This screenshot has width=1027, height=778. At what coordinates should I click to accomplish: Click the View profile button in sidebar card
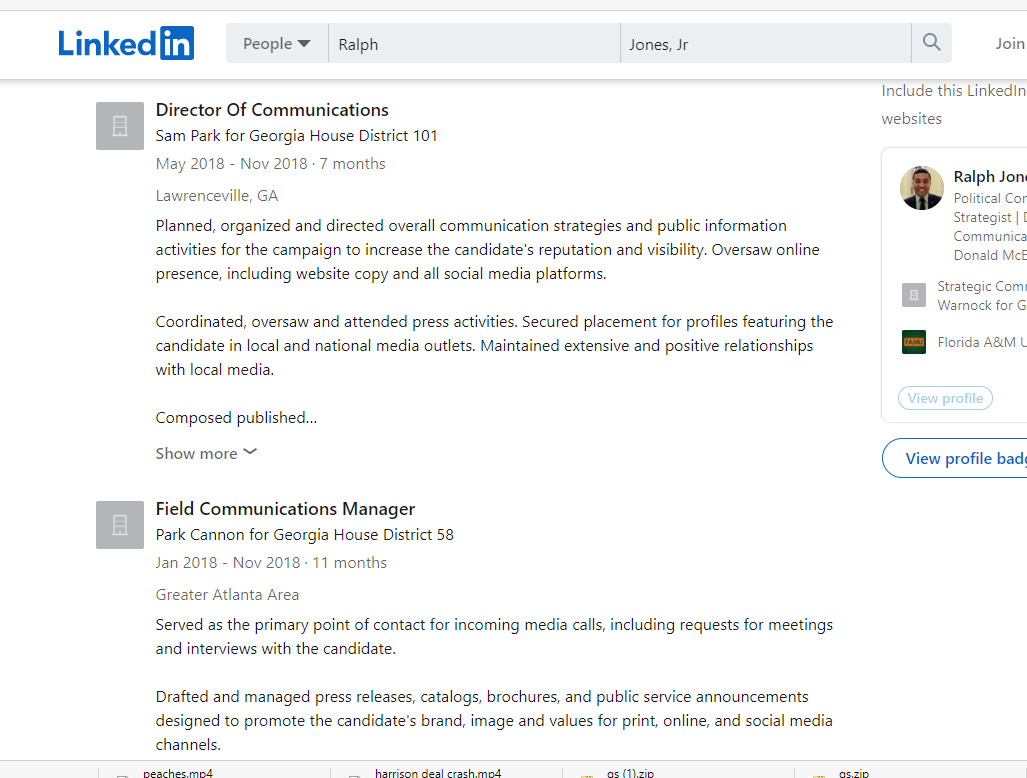click(945, 398)
